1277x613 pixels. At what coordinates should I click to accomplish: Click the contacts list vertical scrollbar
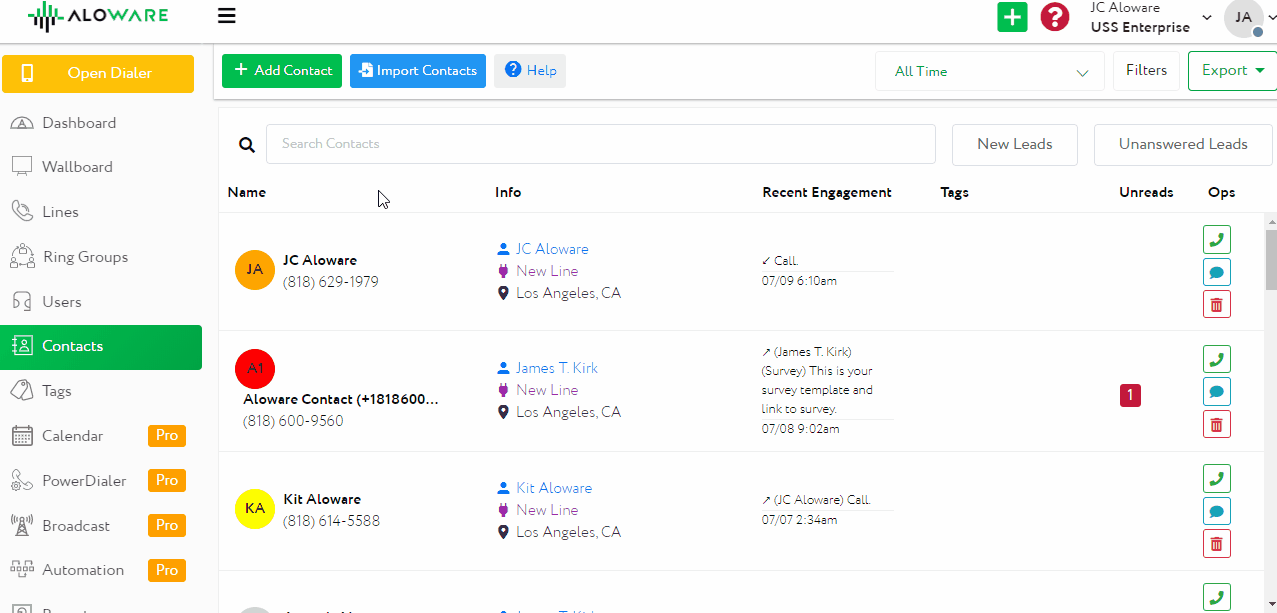[x=1271, y=258]
